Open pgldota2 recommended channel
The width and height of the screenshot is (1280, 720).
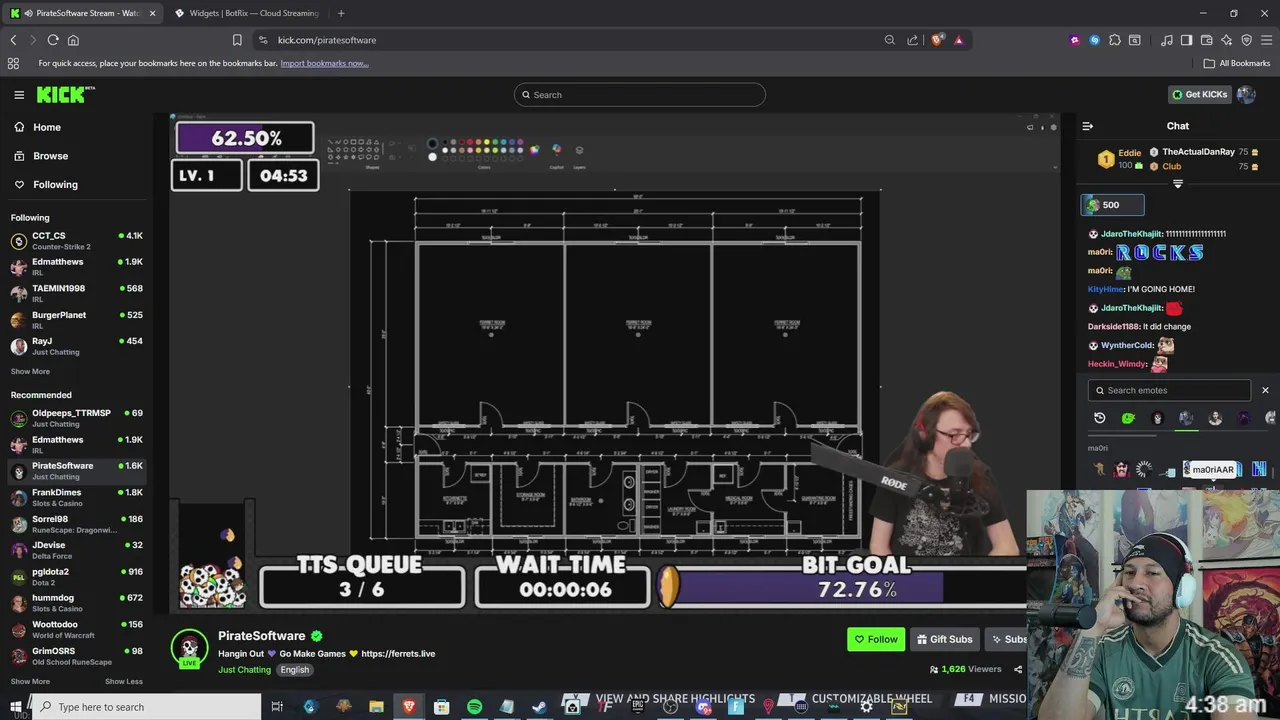tap(77, 577)
